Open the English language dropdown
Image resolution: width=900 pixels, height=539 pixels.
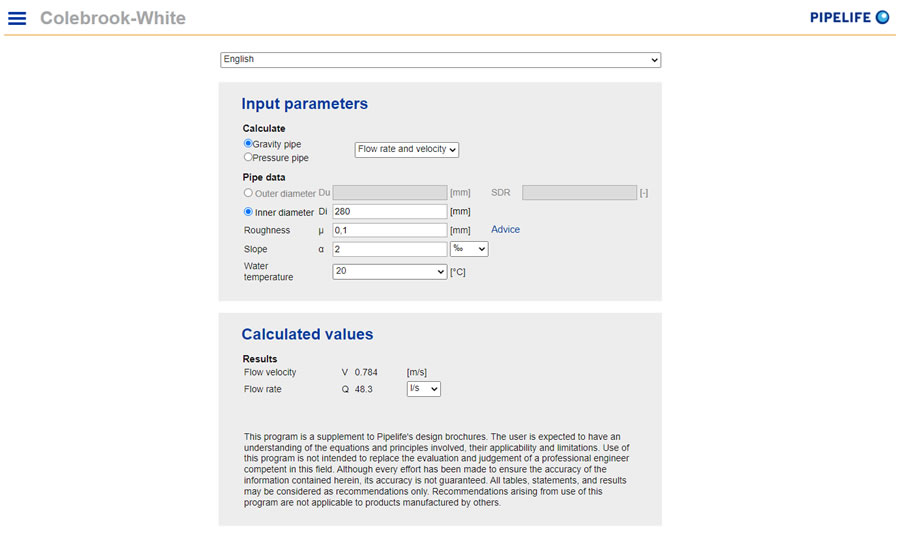coord(440,60)
